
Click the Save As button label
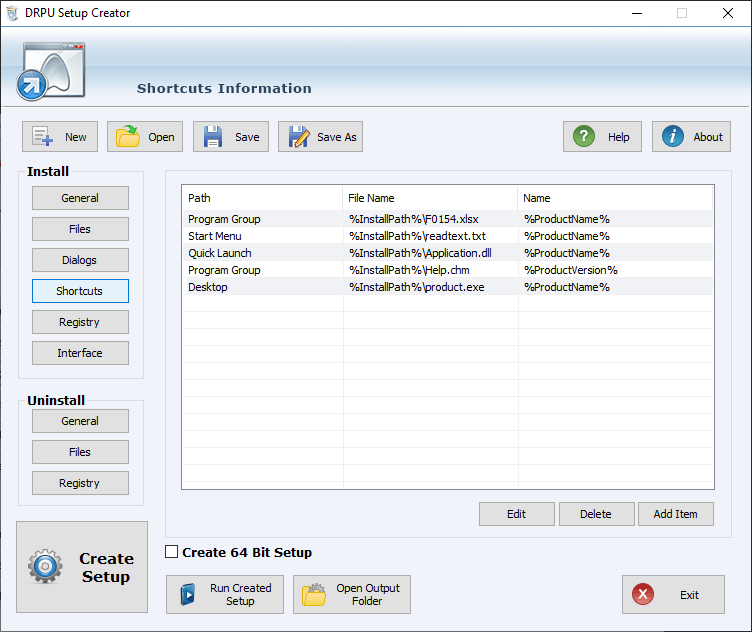337,137
